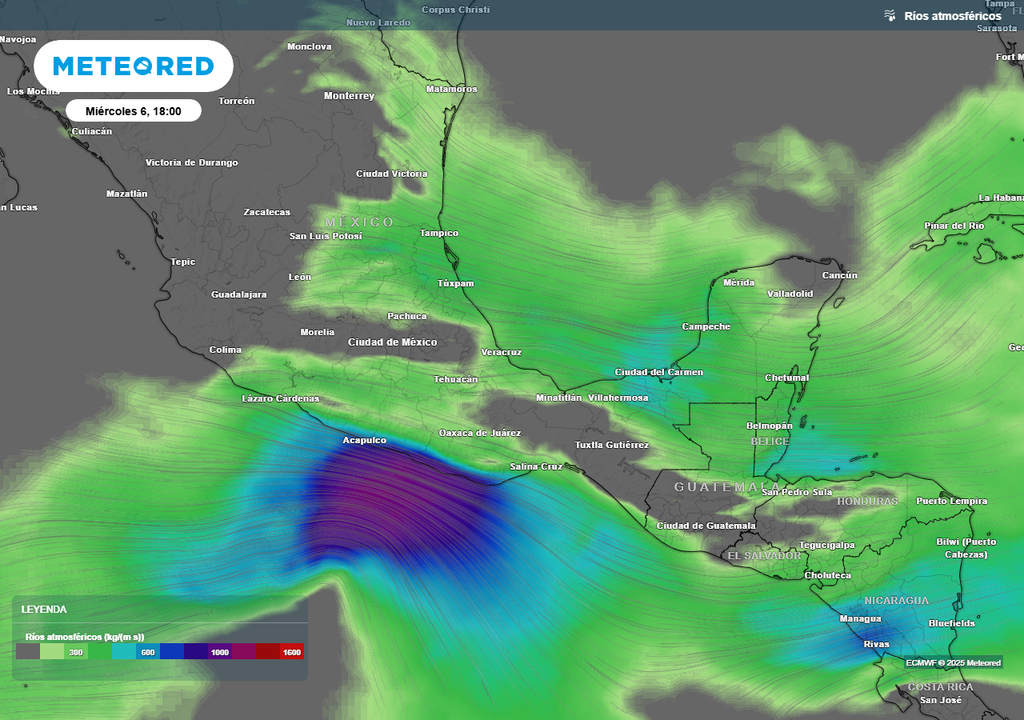Open the Ríos atmosféricos layer label
Screen dimensions: 1024x720
pos(952,16)
